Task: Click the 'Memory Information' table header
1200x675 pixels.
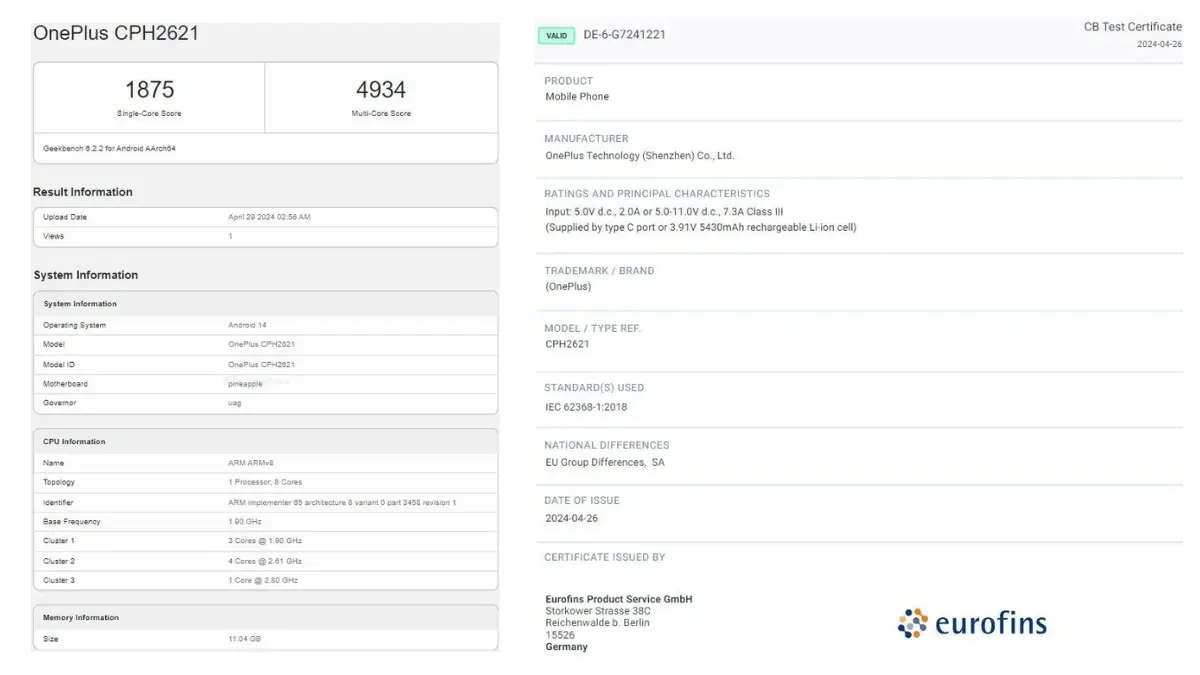Action: [x=265, y=617]
